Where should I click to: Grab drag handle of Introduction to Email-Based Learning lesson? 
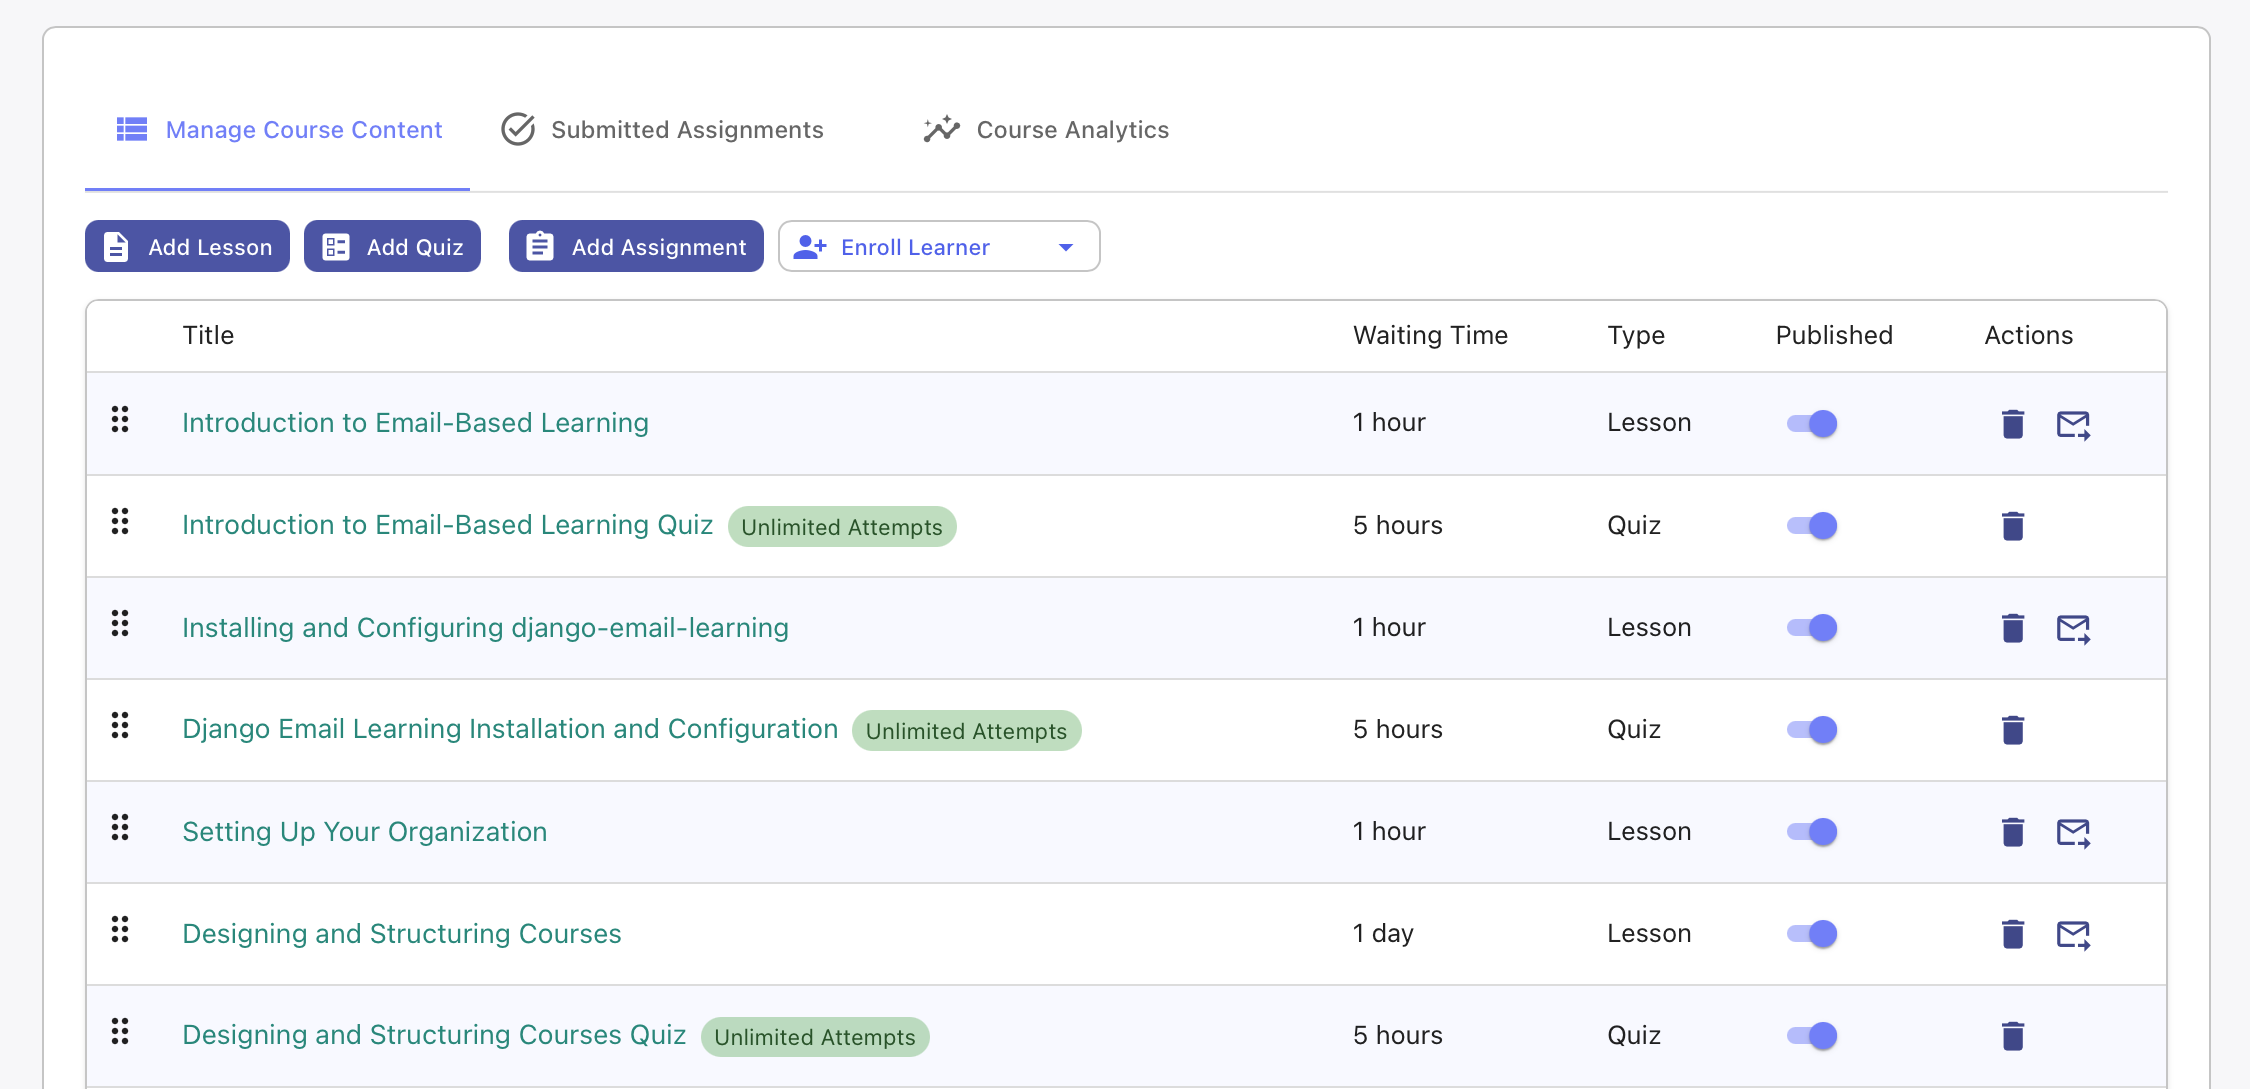tap(120, 419)
